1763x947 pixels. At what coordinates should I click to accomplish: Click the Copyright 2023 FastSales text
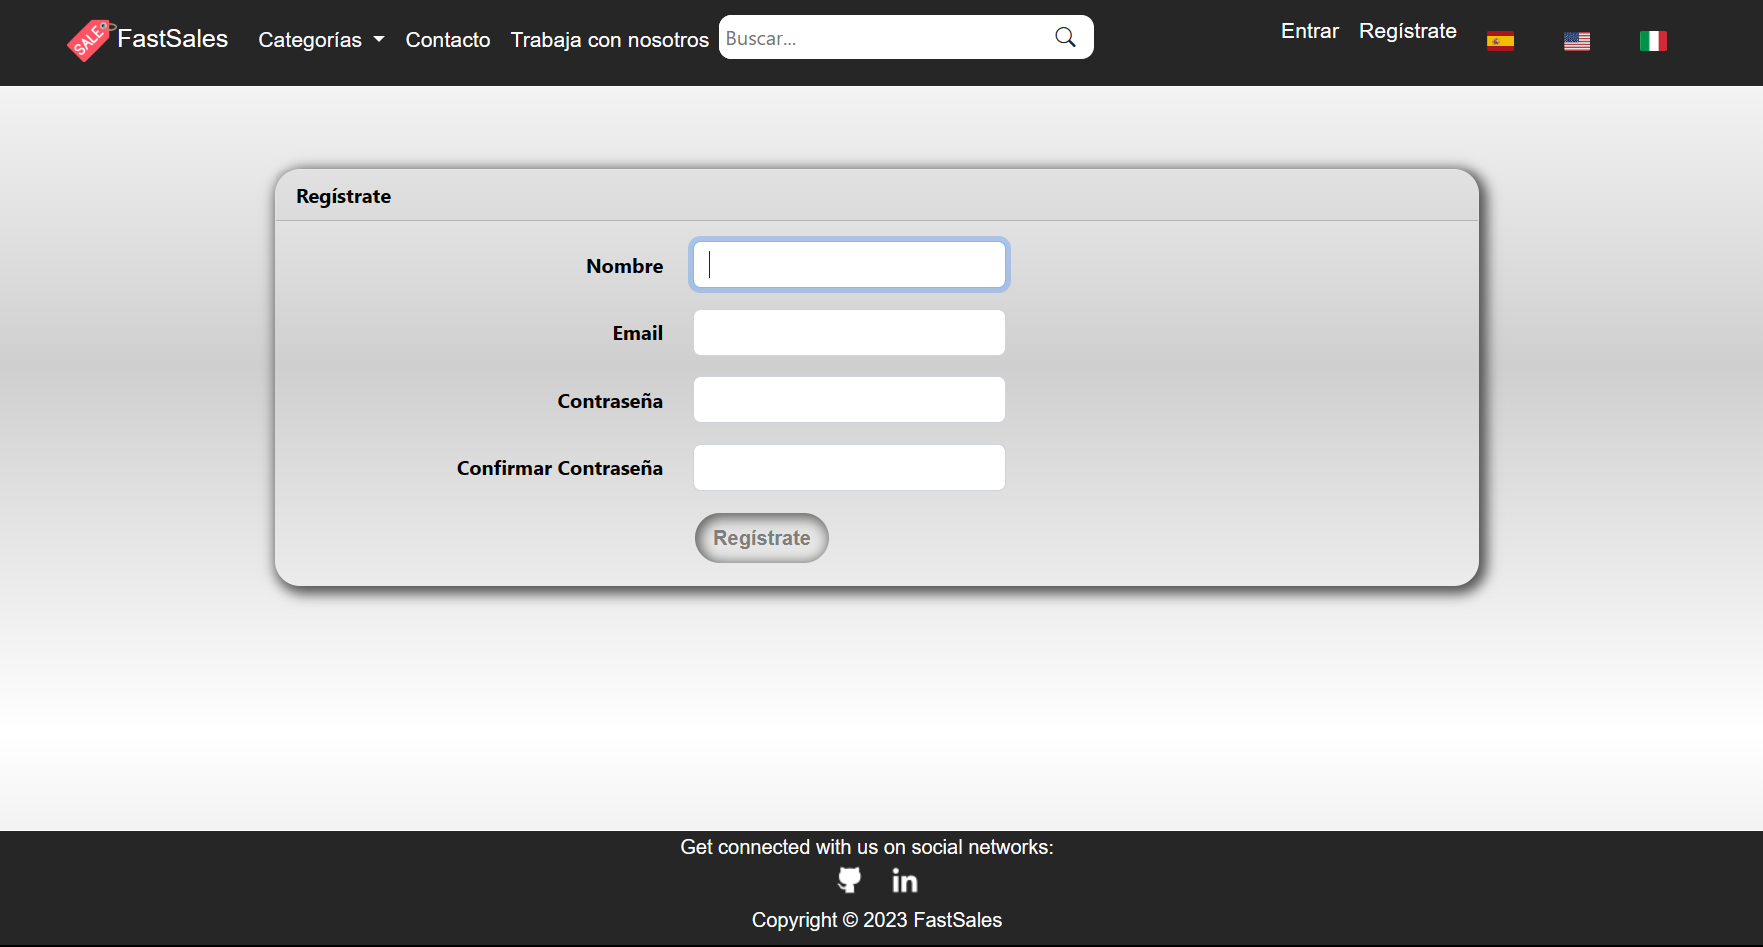pyautogui.click(x=877, y=920)
